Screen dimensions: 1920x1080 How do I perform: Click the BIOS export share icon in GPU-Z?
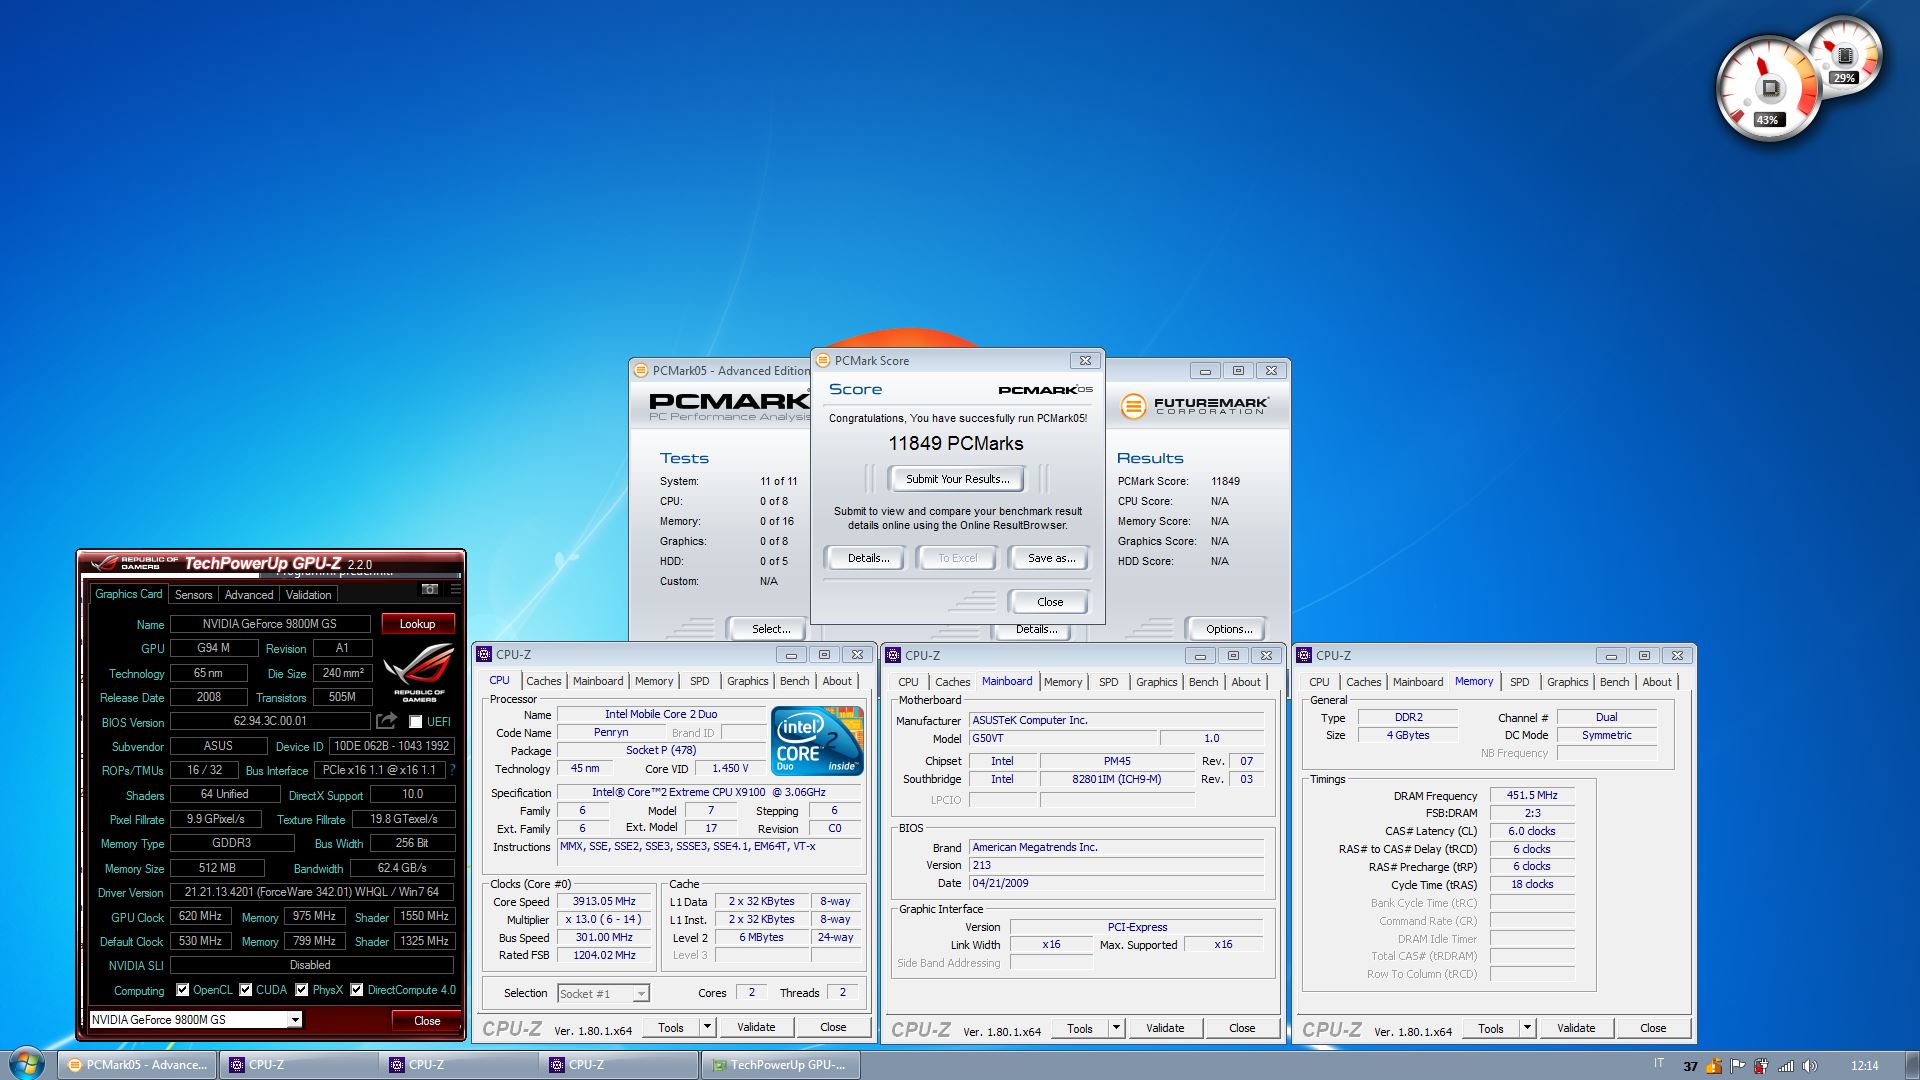pyautogui.click(x=386, y=720)
